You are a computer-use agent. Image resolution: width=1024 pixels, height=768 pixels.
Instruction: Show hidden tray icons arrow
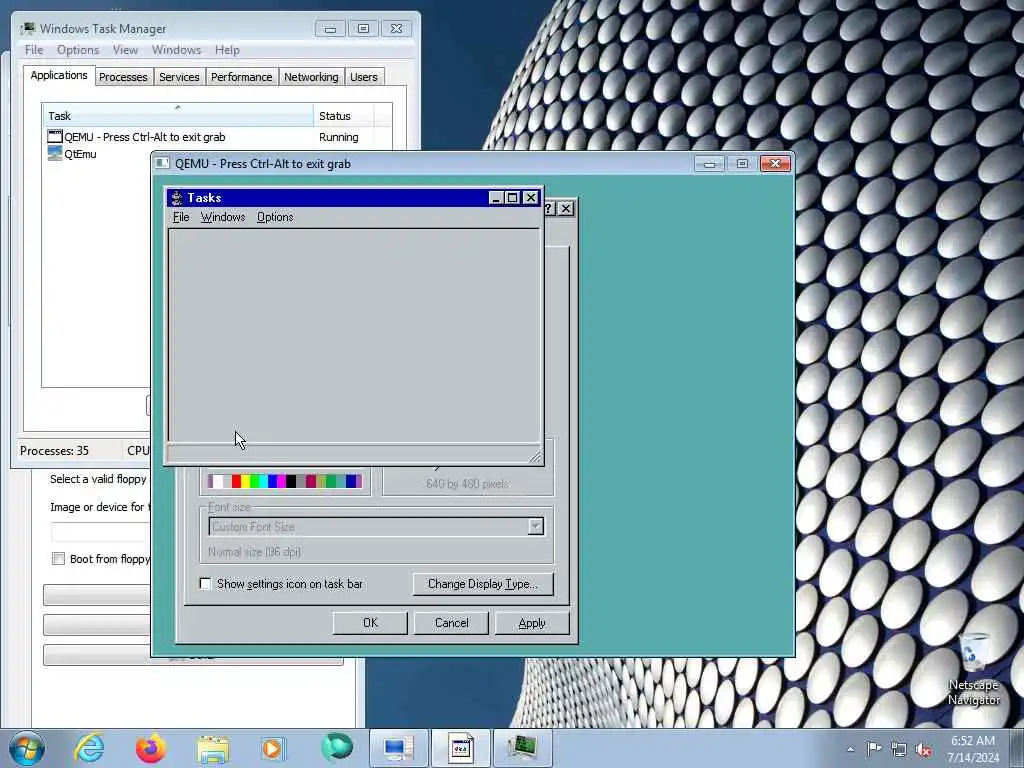(850, 749)
